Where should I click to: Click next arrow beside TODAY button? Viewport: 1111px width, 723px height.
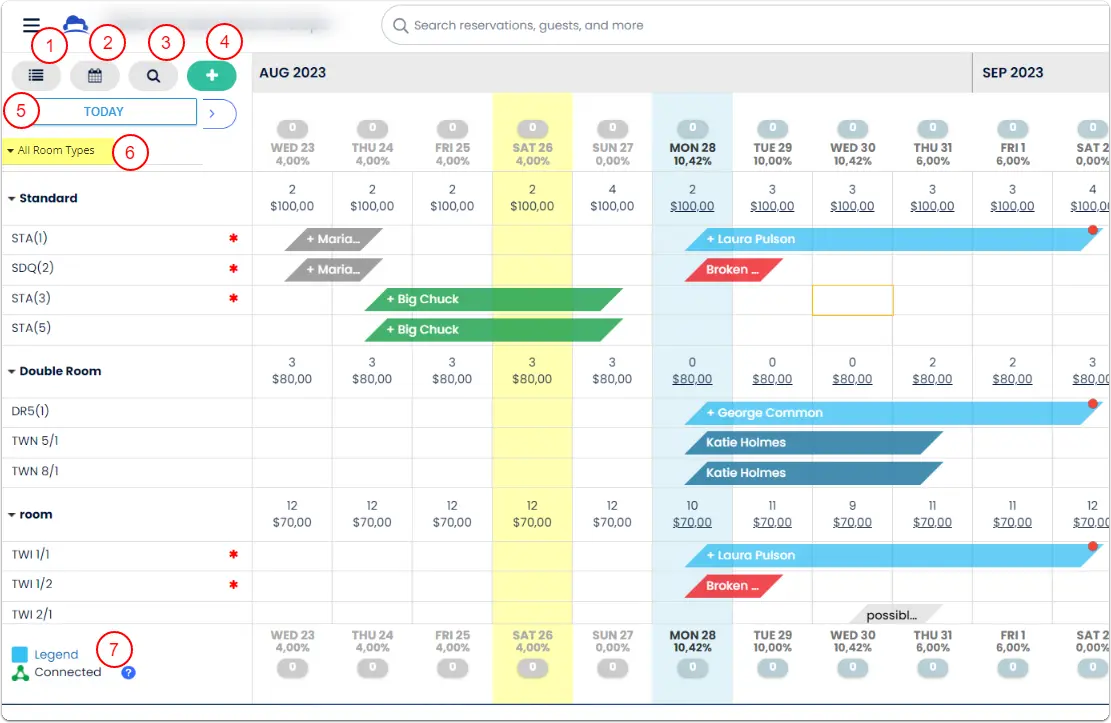213,113
